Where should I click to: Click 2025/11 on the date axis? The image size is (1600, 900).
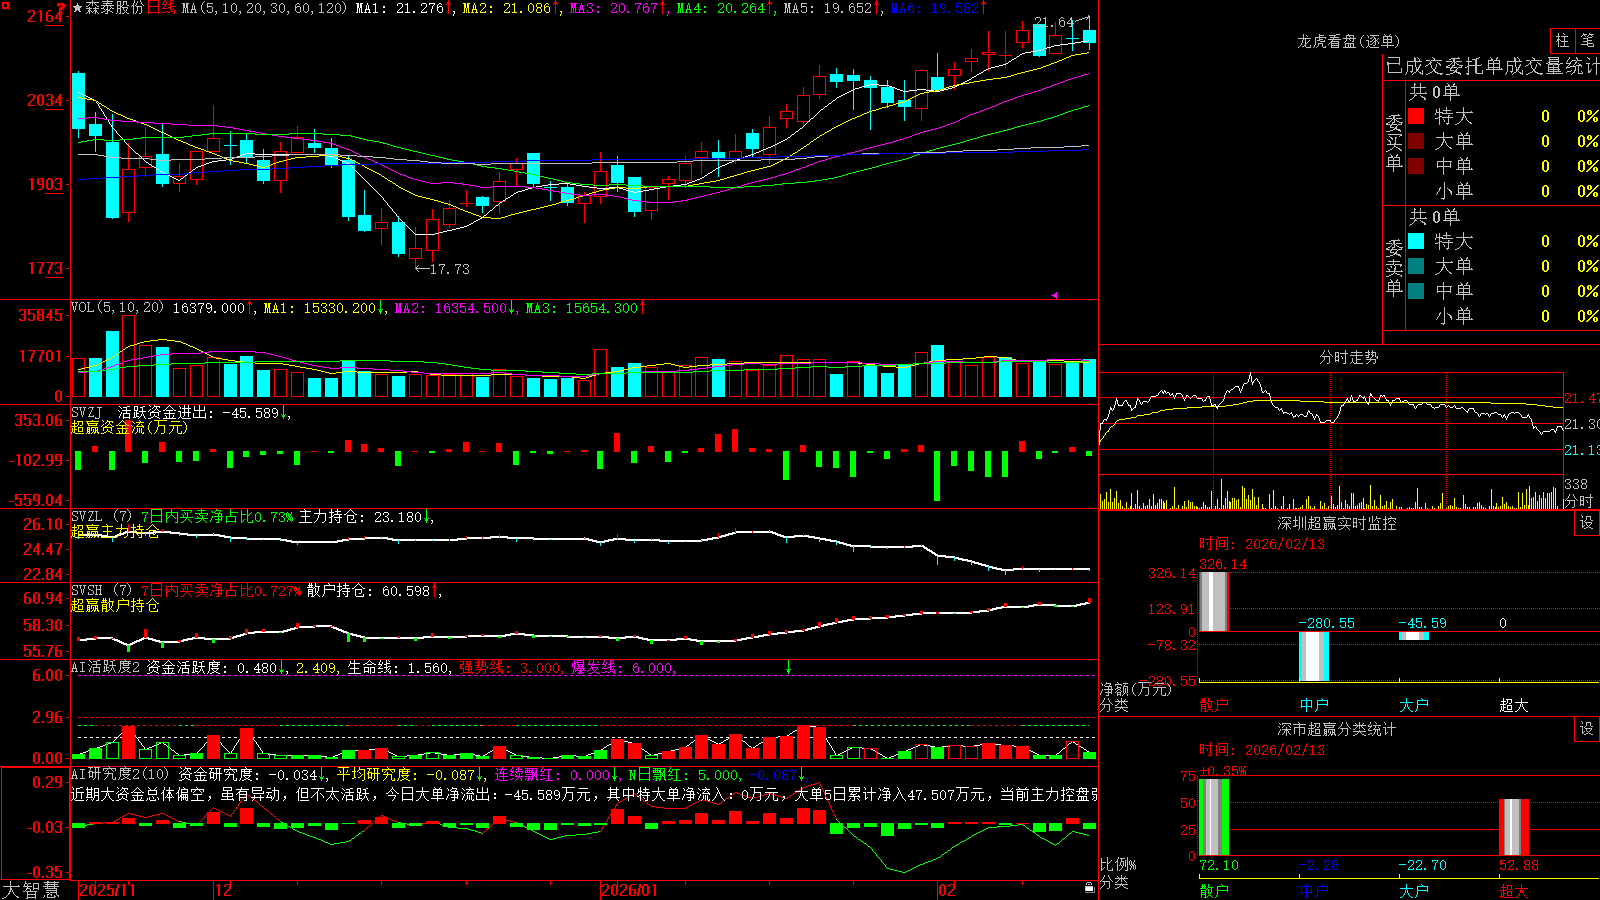pos(107,890)
